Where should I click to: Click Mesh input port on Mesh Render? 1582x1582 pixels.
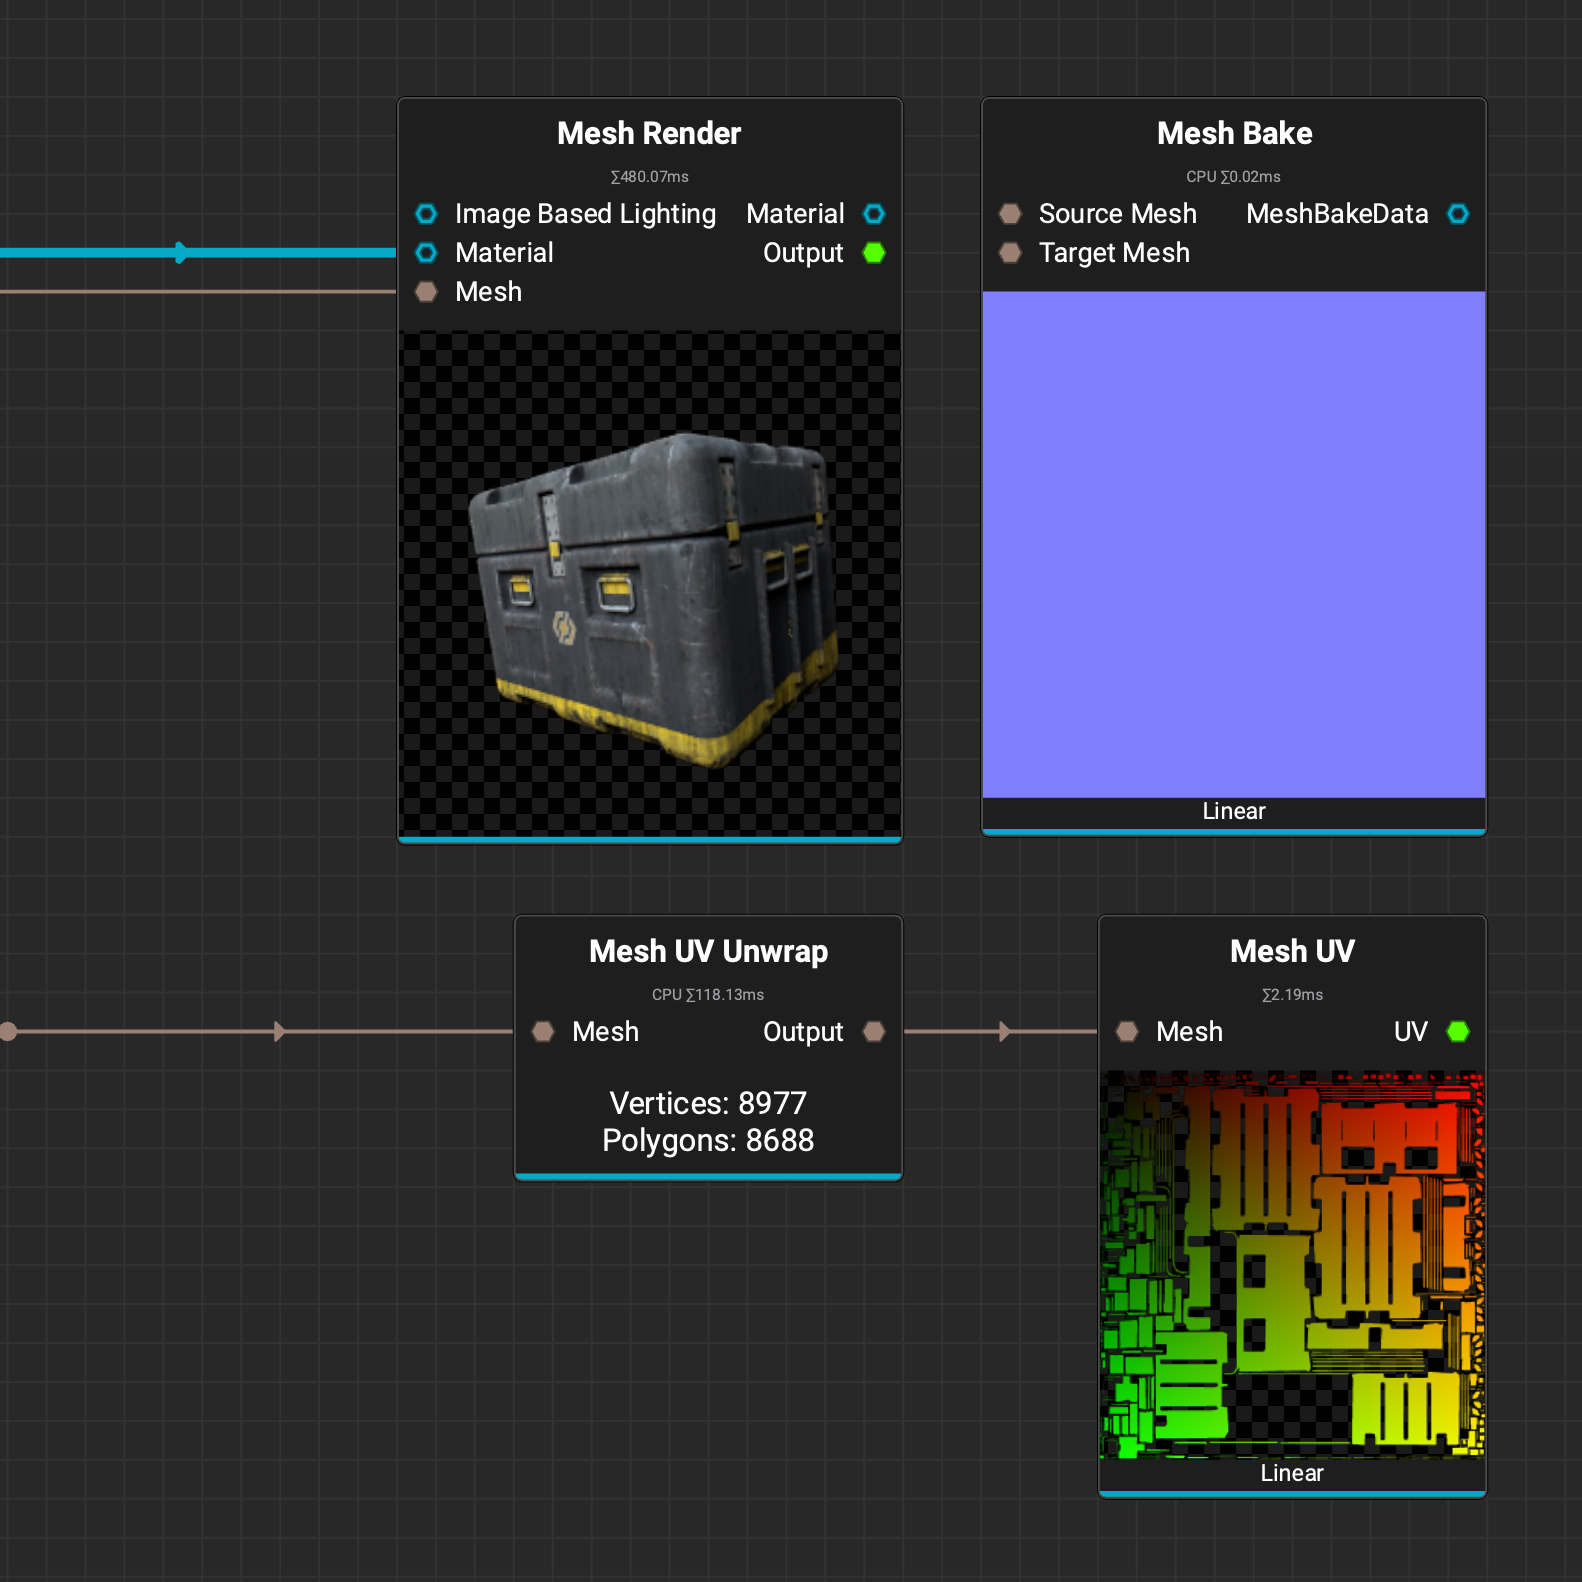pos(426,292)
